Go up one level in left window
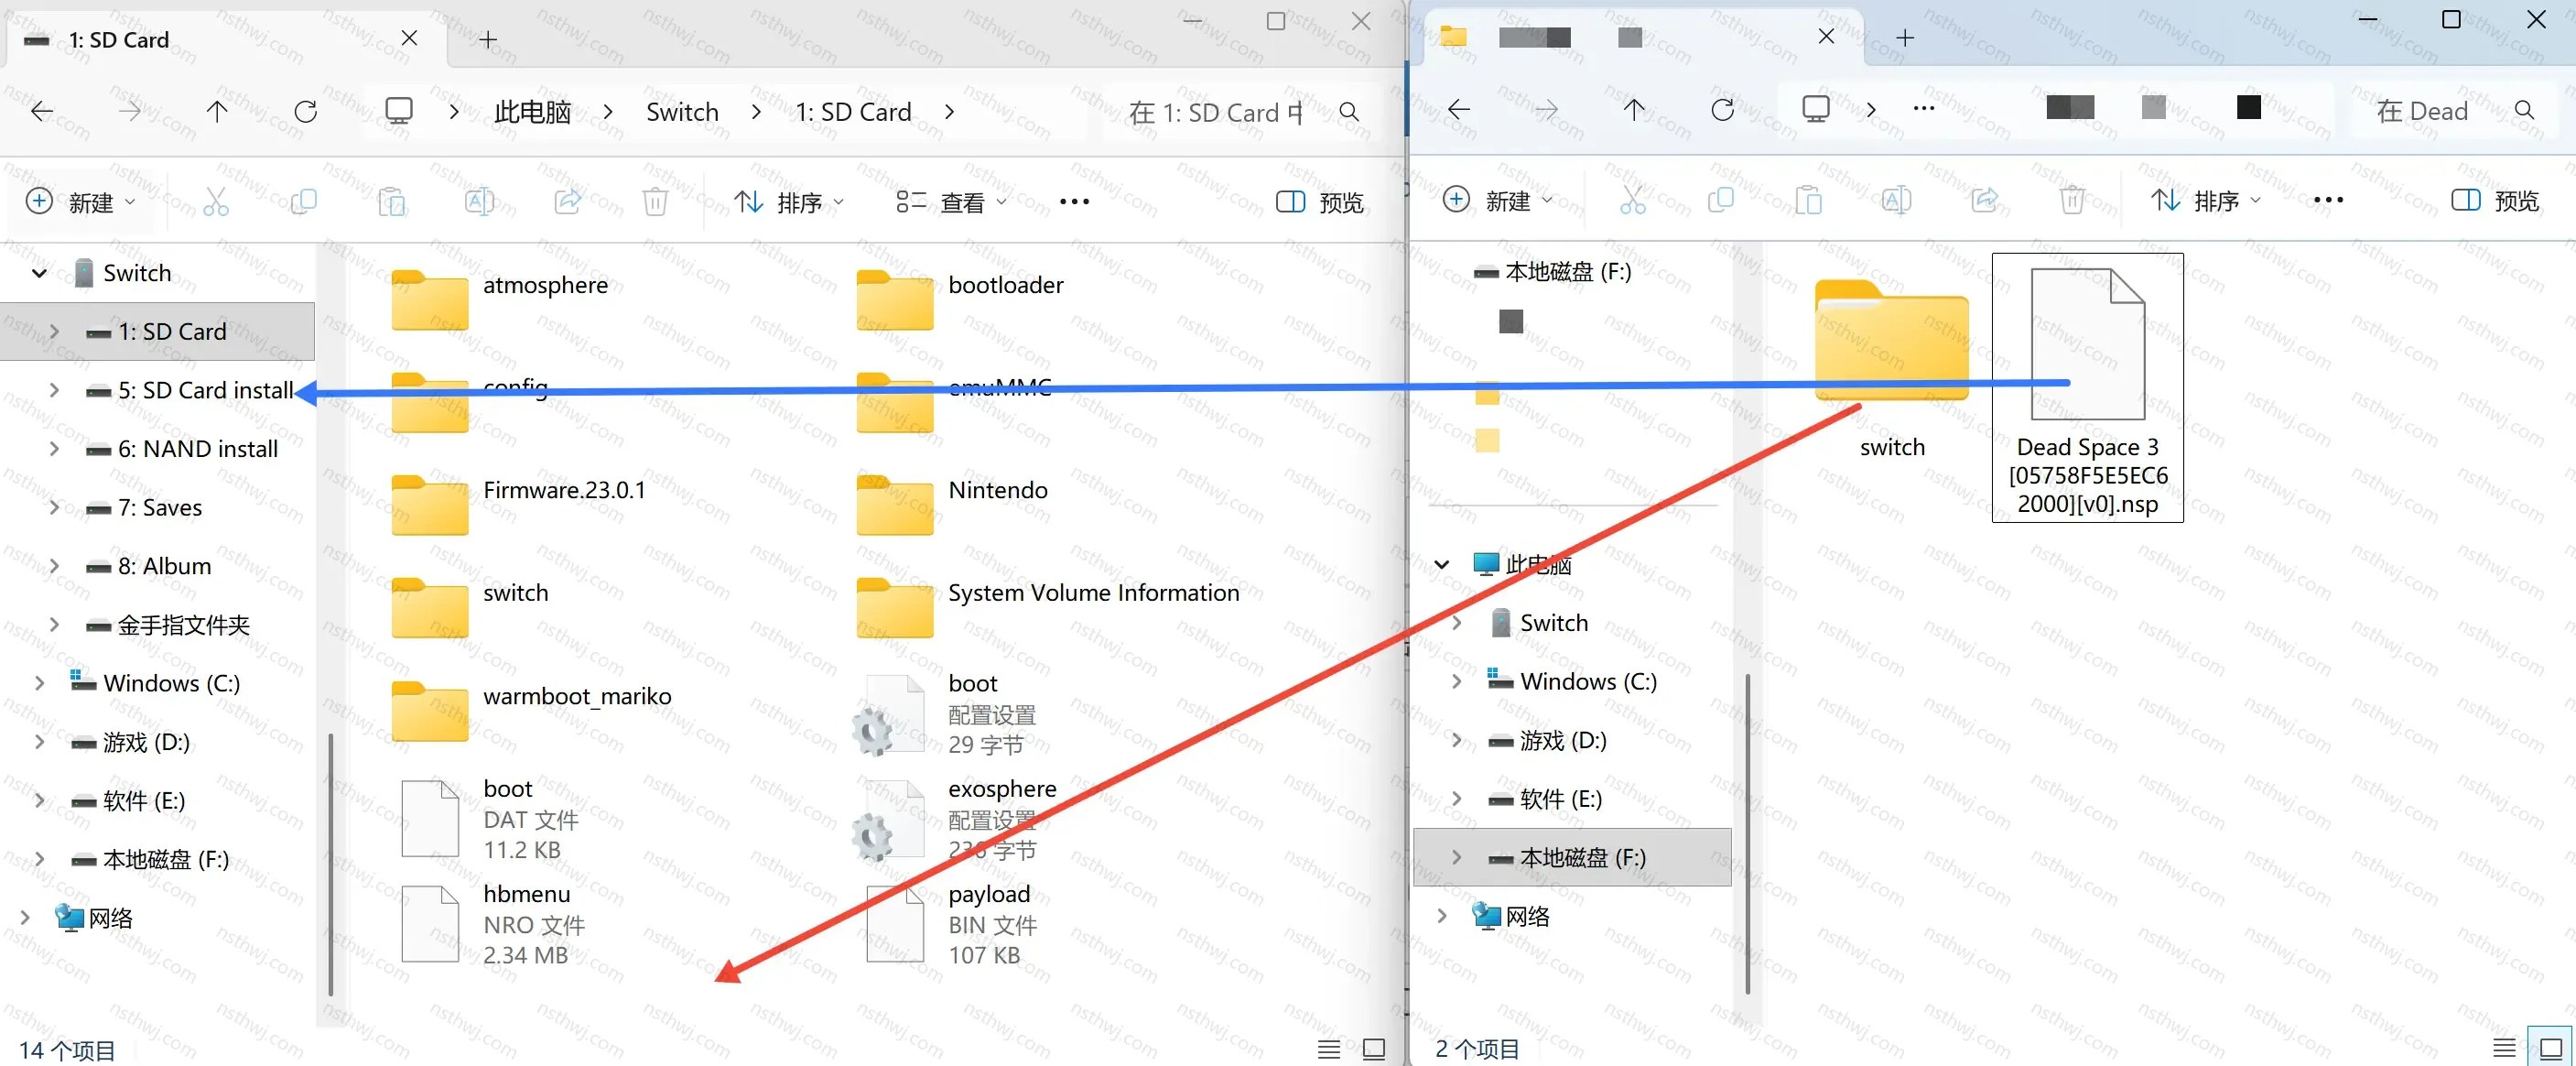Viewport: 2576px width, 1066px height. [x=217, y=111]
